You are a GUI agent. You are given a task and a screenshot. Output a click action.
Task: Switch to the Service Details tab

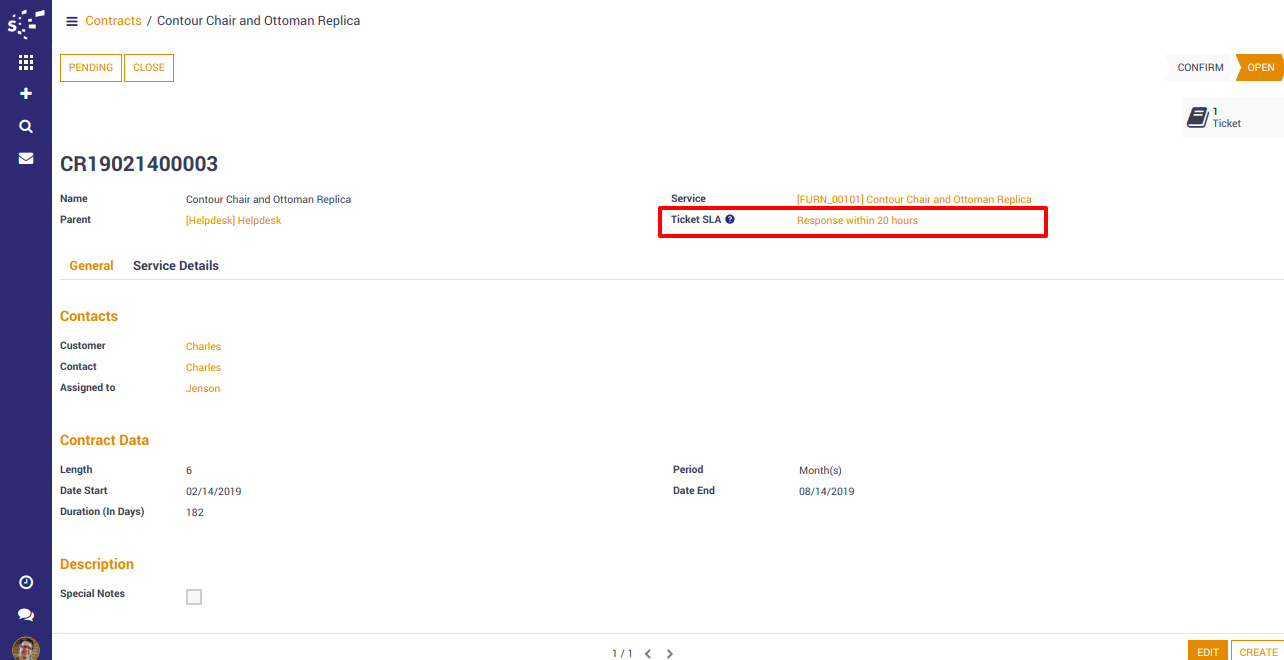(176, 266)
